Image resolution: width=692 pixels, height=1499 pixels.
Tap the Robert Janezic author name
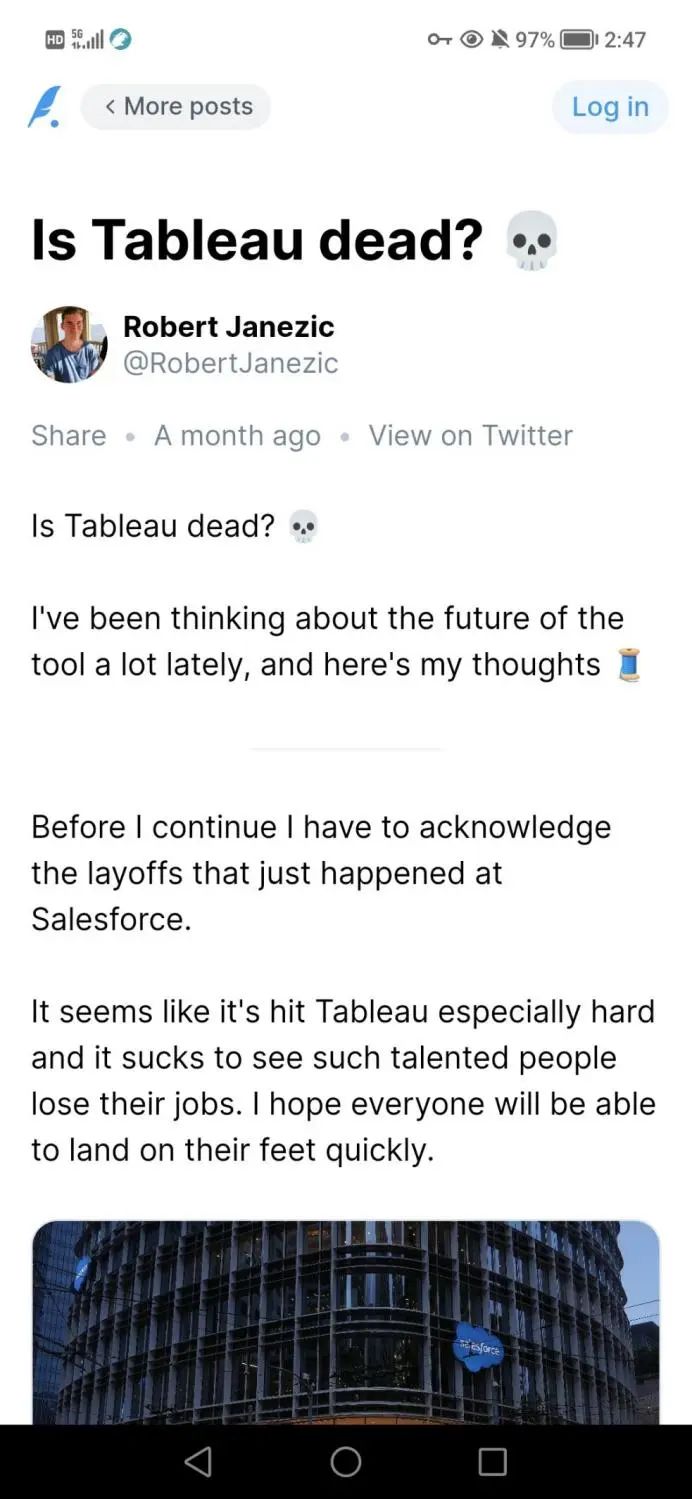tap(228, 326)
